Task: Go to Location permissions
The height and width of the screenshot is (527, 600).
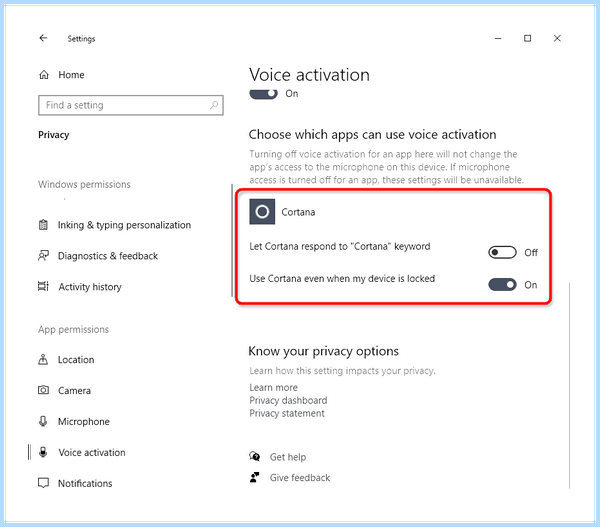Action: point(76,360)
